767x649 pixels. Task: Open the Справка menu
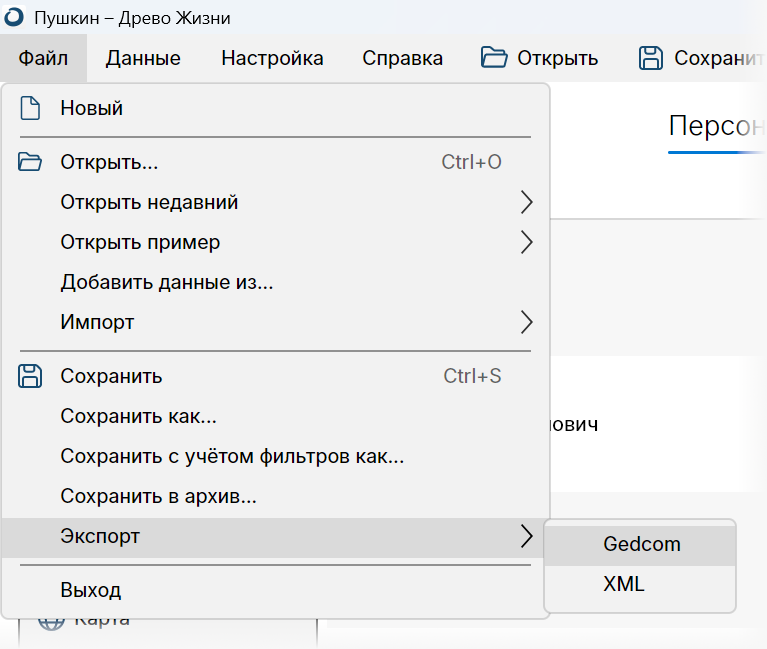pyautogui.click(x=403, y=58)
